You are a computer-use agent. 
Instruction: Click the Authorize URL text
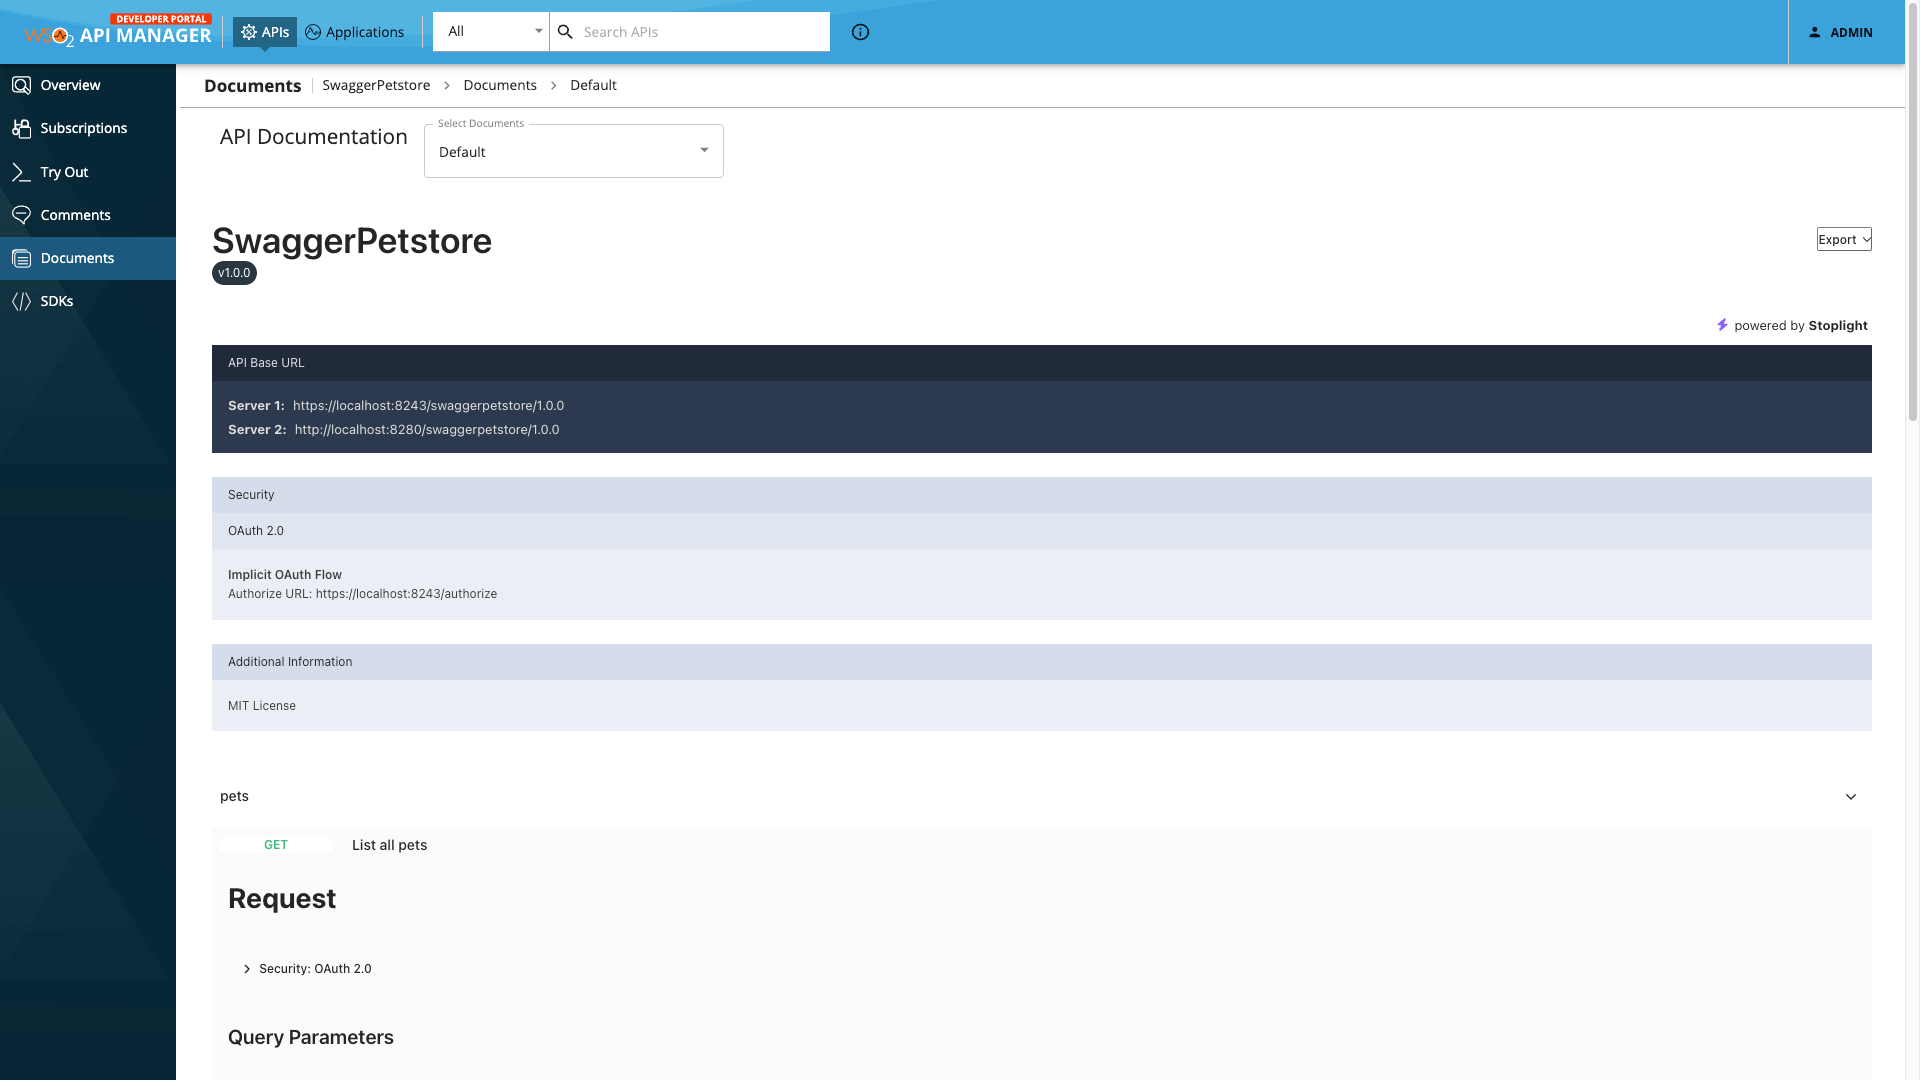click(x=362, y=594)
